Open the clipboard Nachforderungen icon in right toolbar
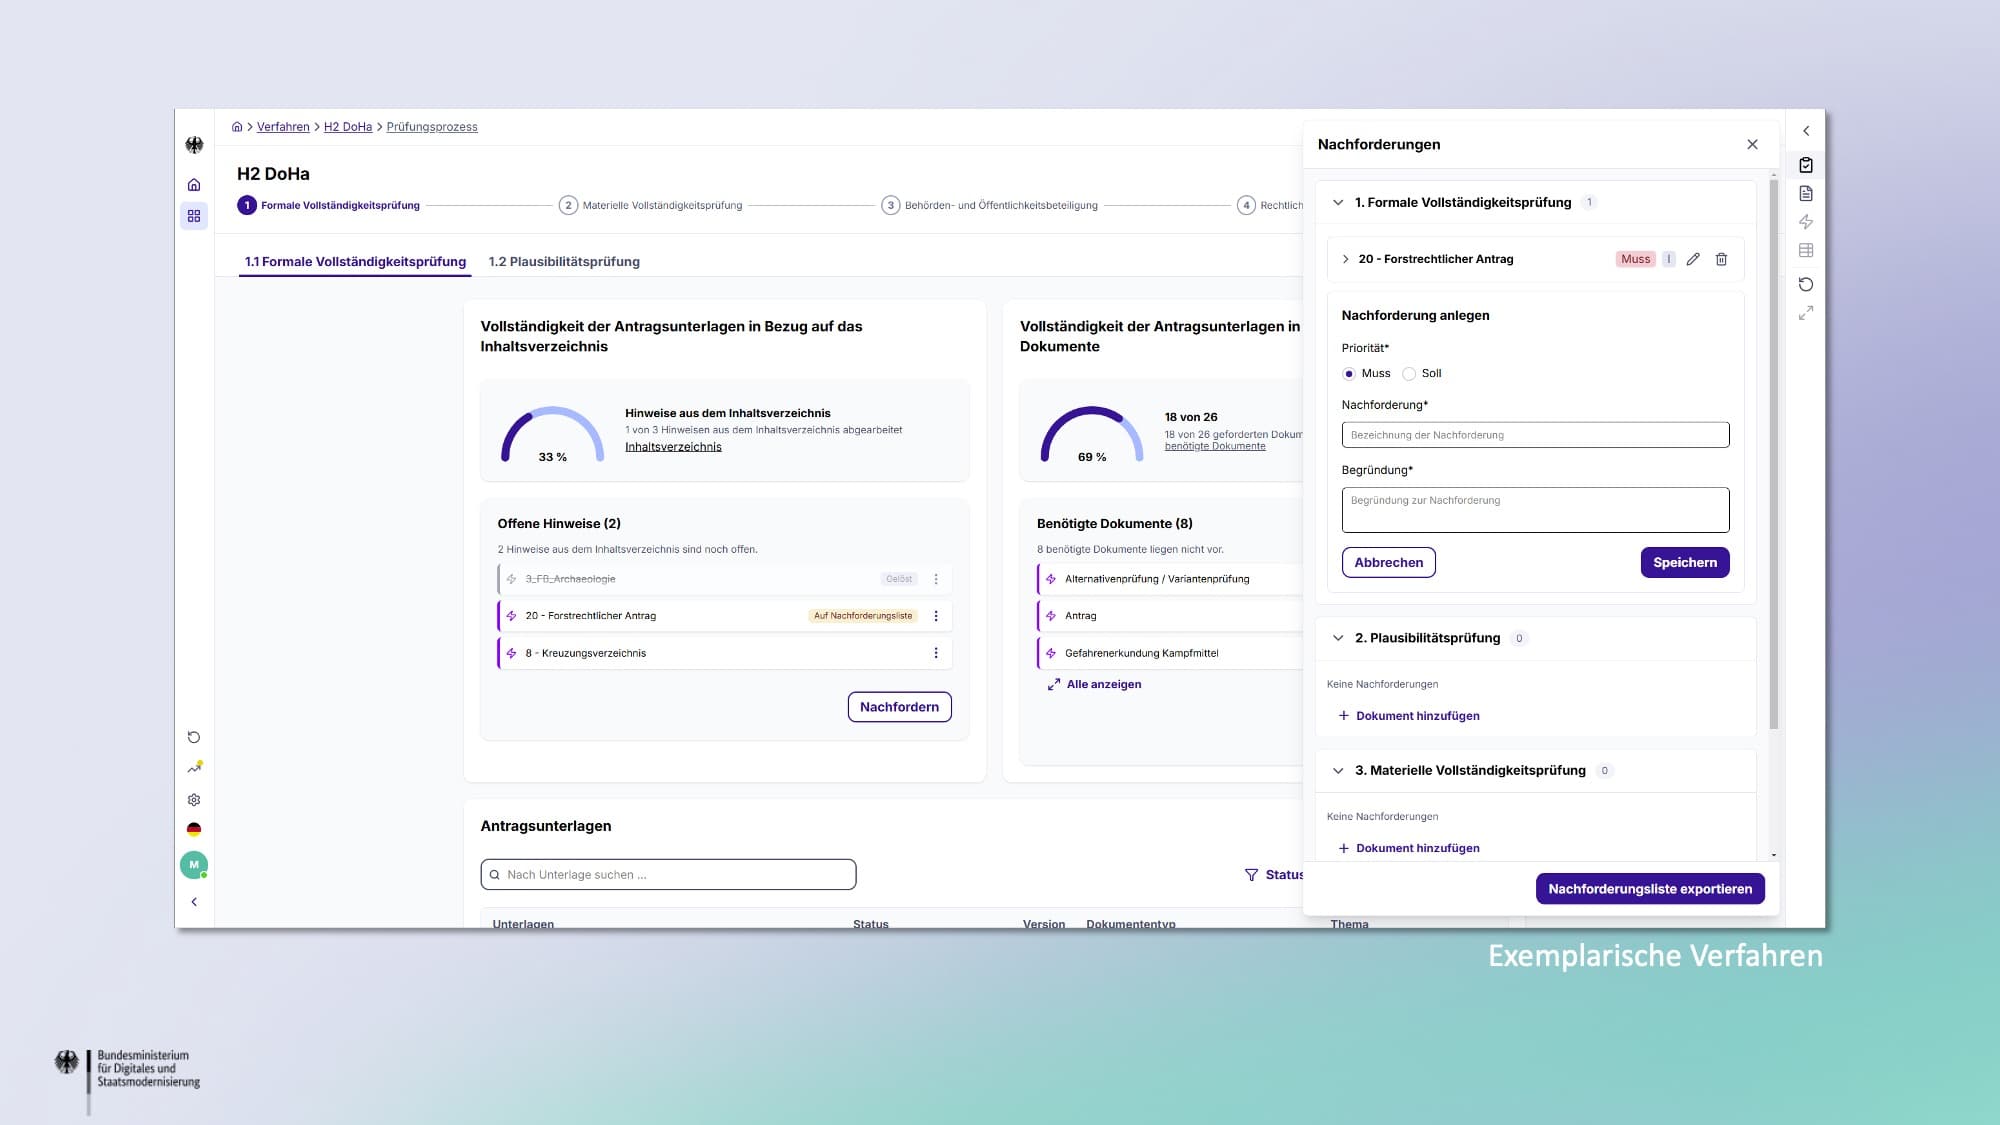Viewport: 2000px width, 1125px height. (1806, 165)
